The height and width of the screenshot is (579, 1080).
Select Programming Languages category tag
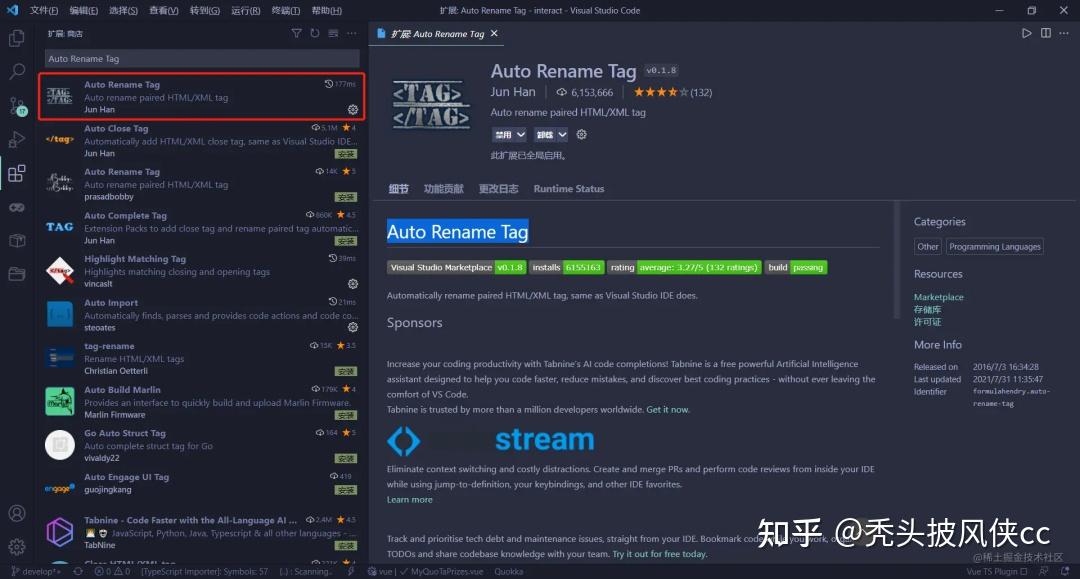point(995,246)
